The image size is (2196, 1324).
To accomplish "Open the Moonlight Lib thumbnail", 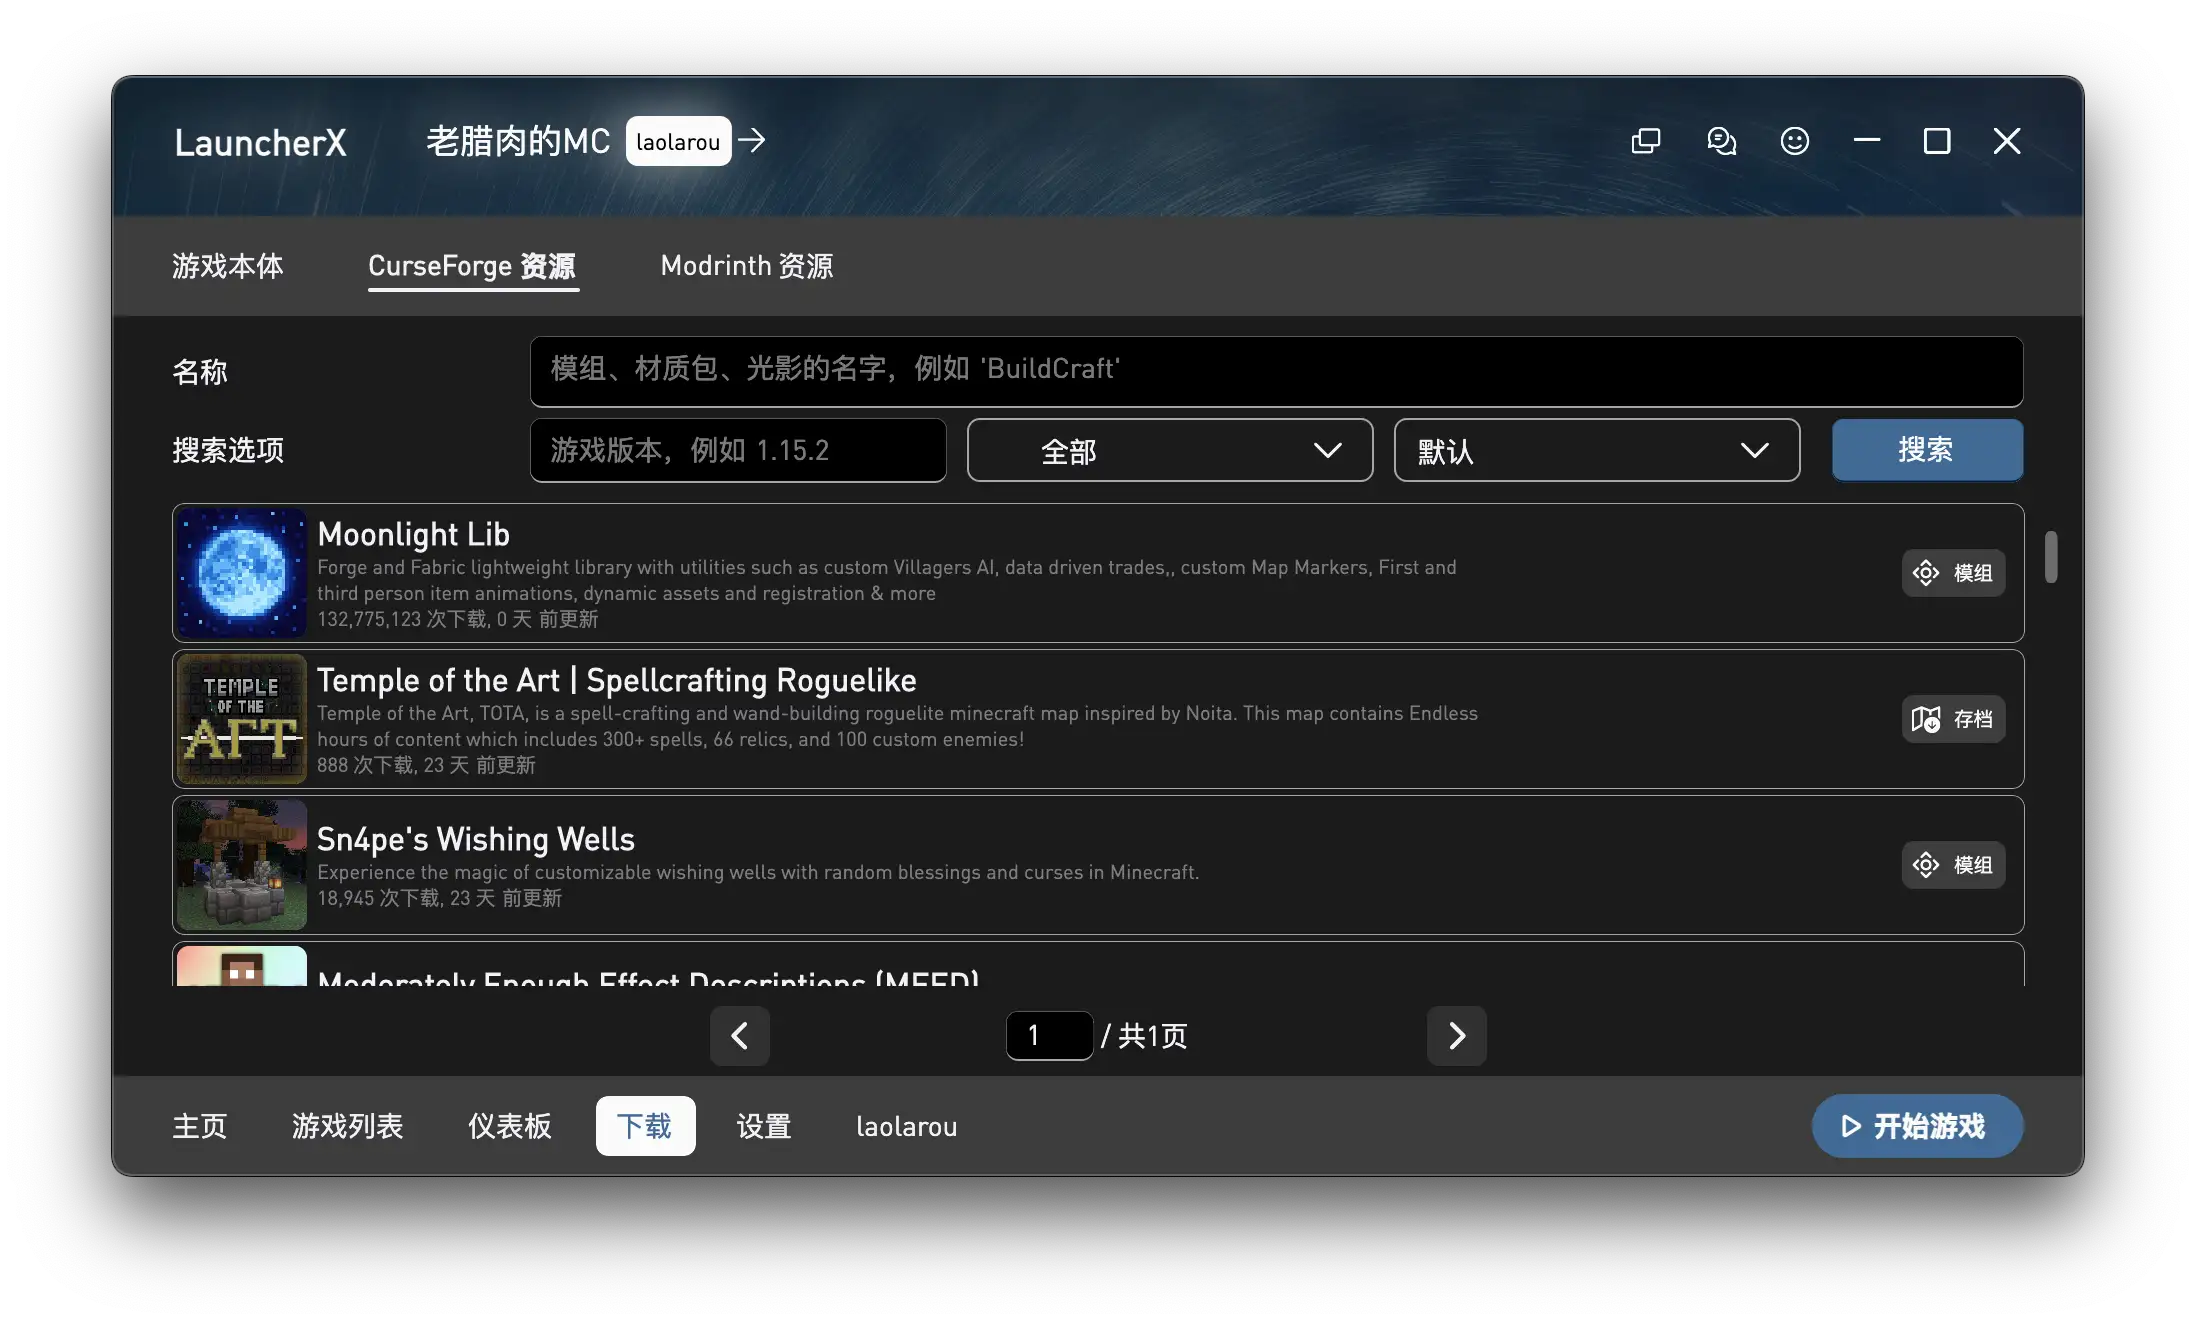I will point(241,573).
